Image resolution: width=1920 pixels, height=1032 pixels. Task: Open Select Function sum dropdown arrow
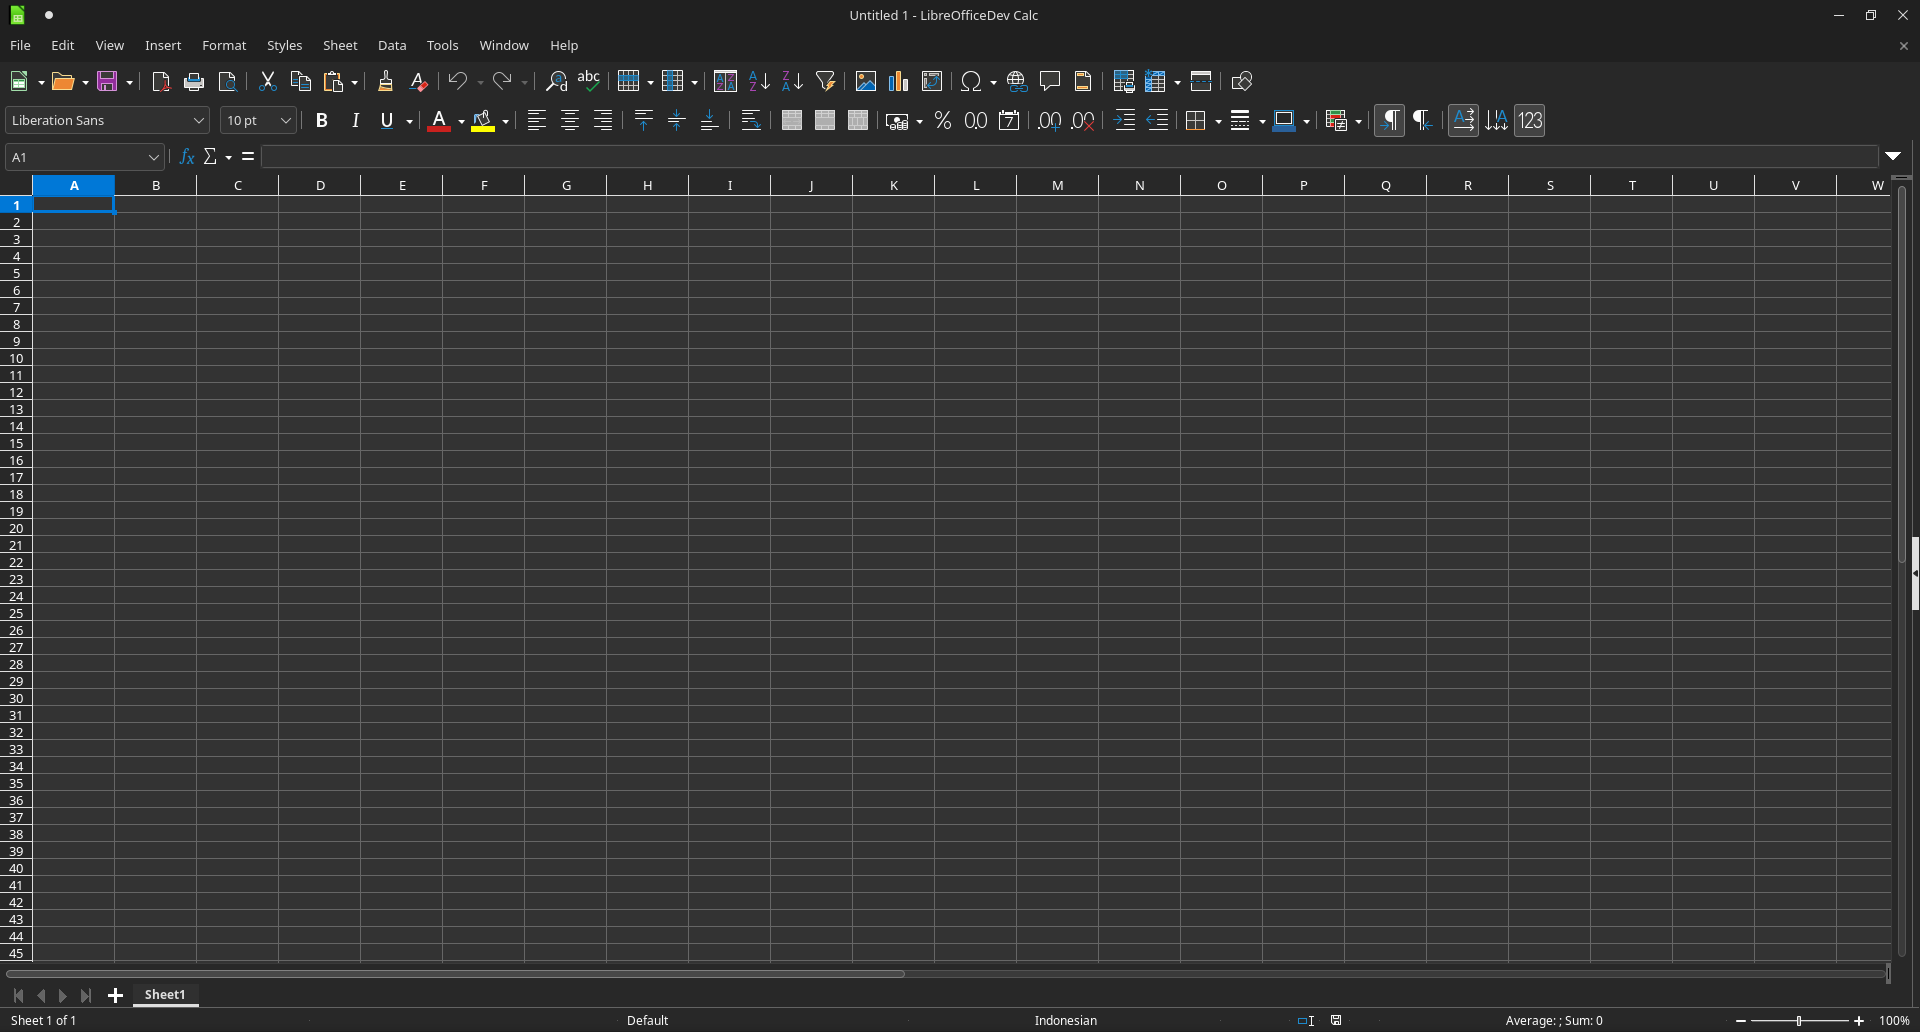click(228, 157)
